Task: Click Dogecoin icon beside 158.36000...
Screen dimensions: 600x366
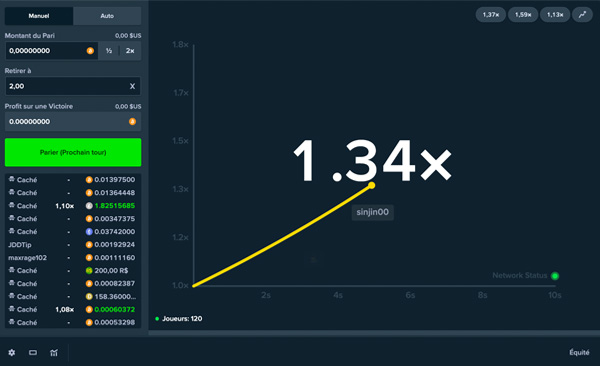Action: click(89, 297)
